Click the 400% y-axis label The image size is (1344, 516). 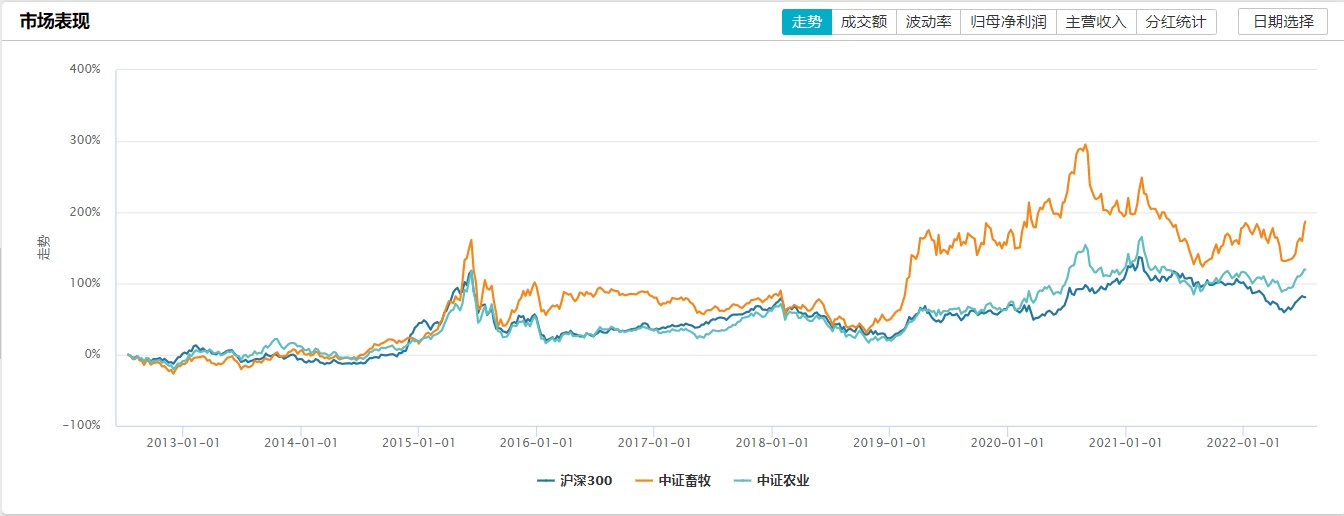click(85, 69)
